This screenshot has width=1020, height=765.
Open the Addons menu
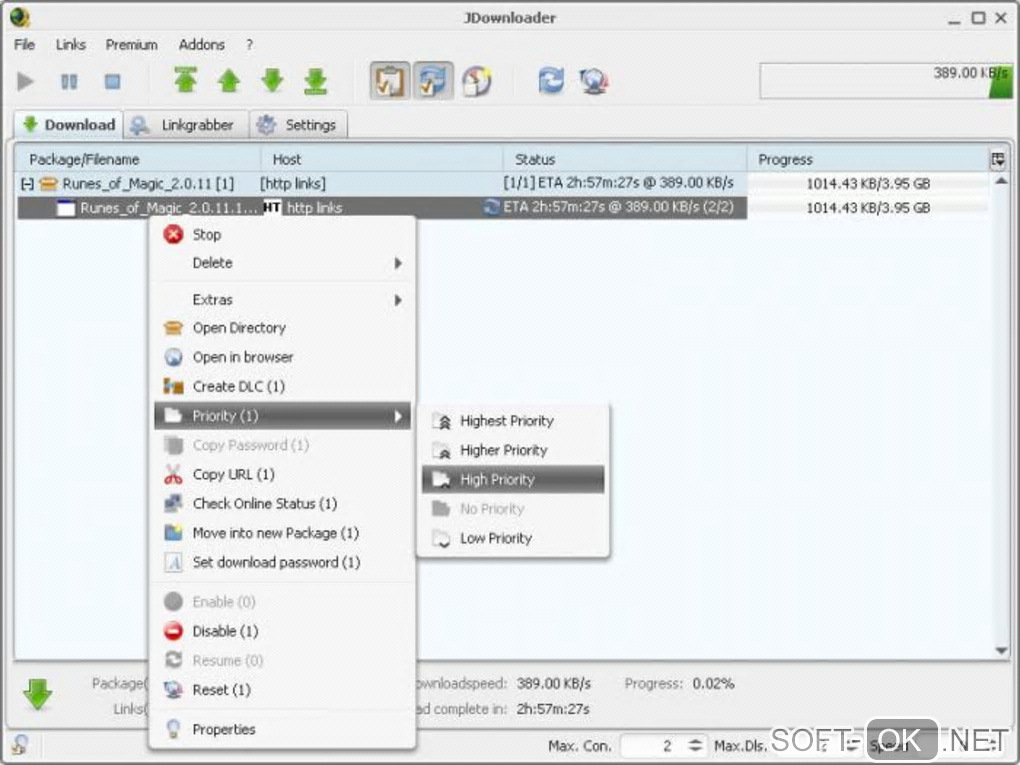click(x=202, y=44)
